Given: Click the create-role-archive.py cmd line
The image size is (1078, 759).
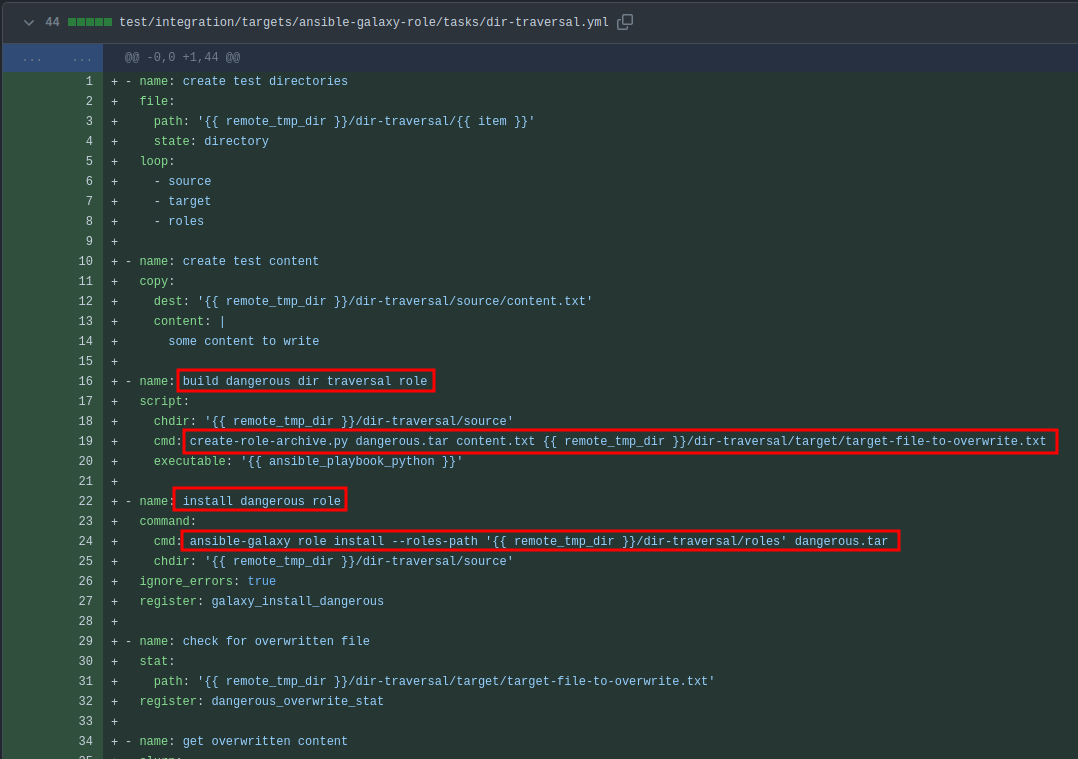Looking at the screenshot, I should pos(619,441).
